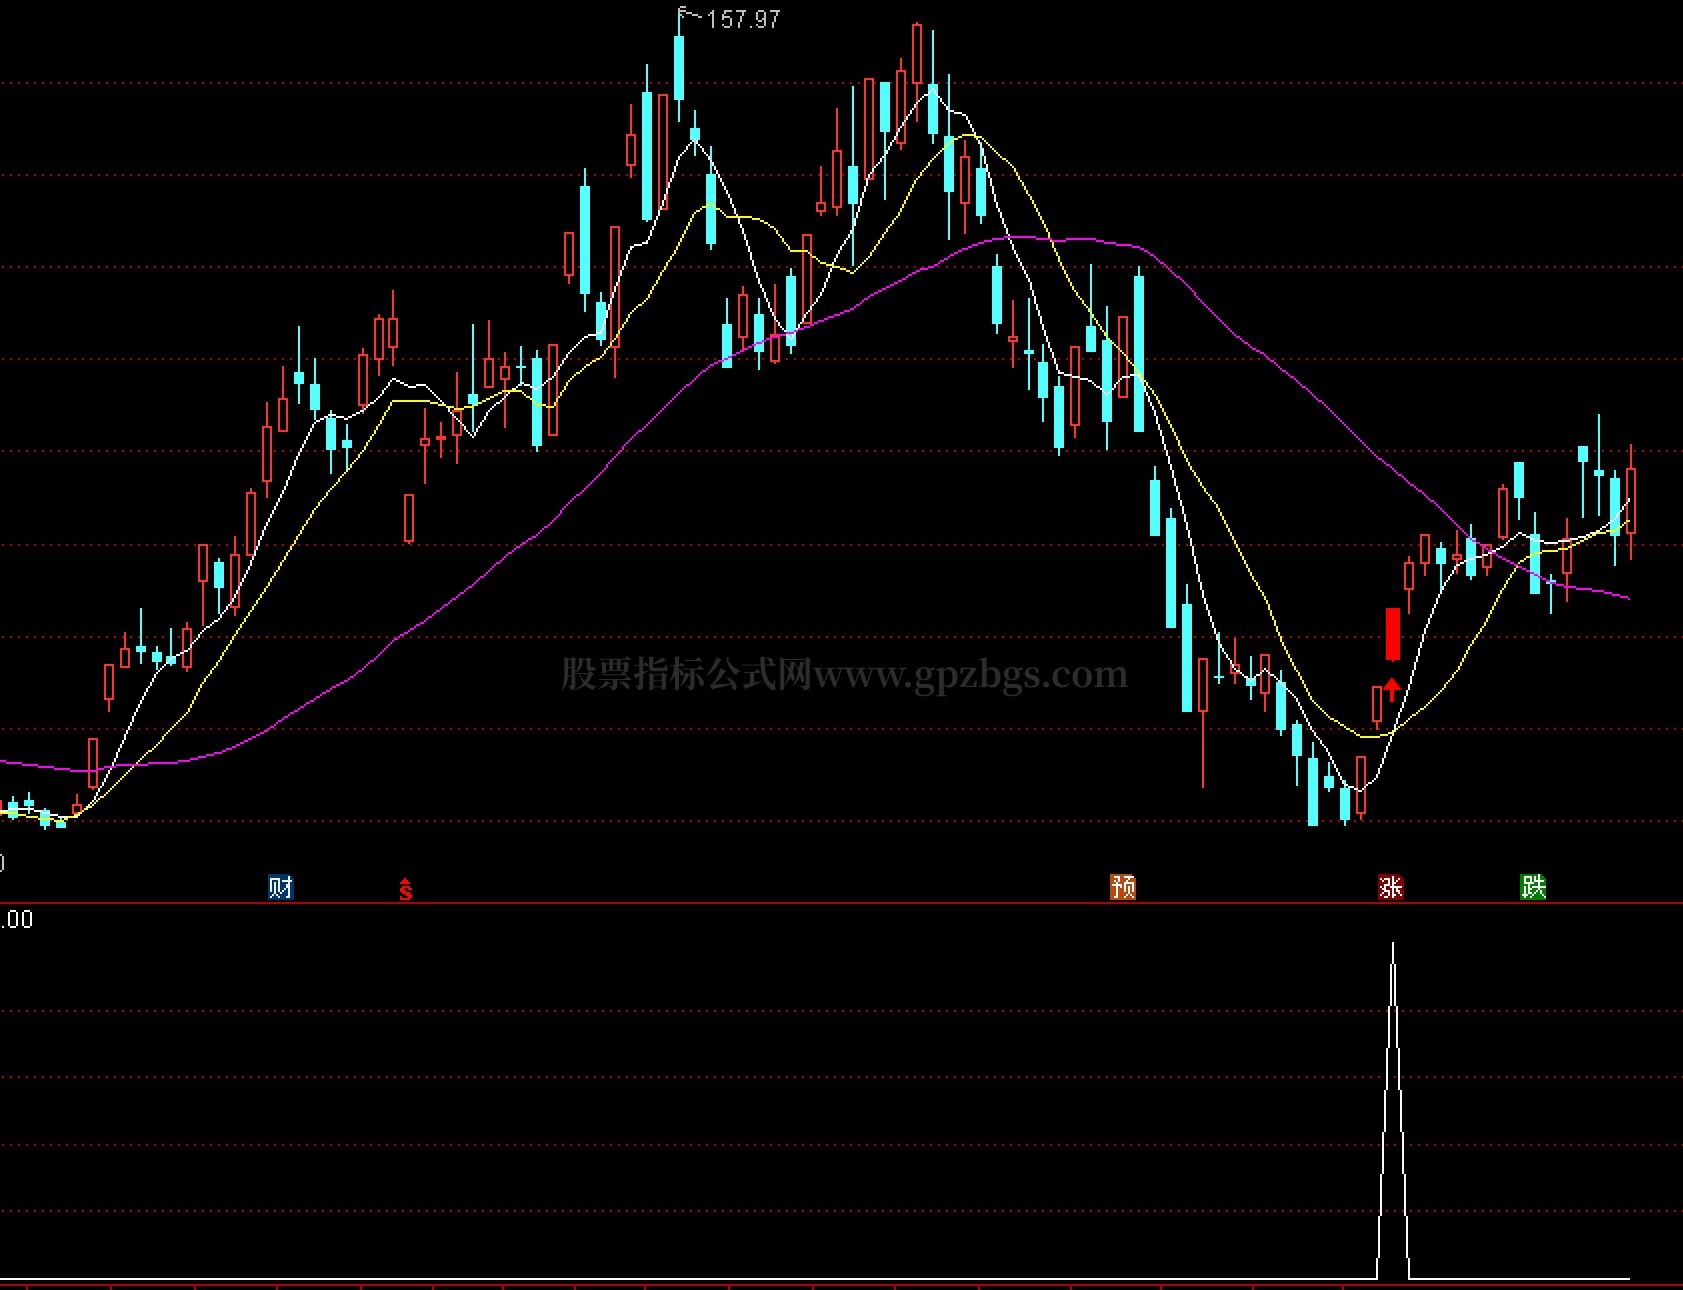Open the red $ event marker
The width and height of the screenshot is (1683, 1290).
click(405, 888)
